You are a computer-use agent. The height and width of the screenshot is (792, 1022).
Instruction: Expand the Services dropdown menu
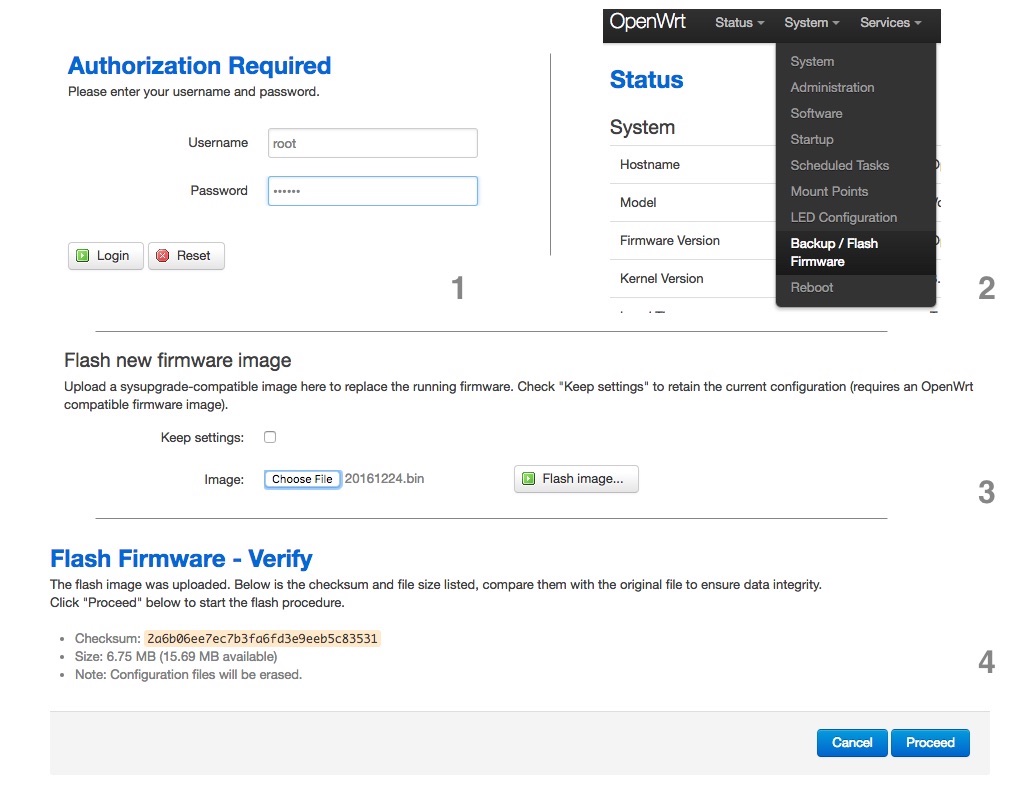click(x=890, y=23)
